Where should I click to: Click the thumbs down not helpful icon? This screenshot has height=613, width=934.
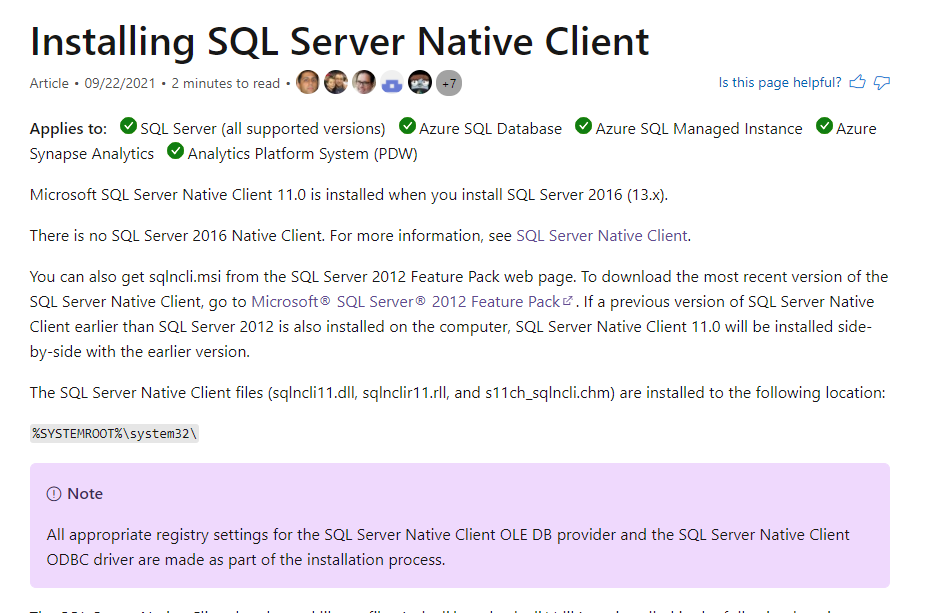(882, 83)
